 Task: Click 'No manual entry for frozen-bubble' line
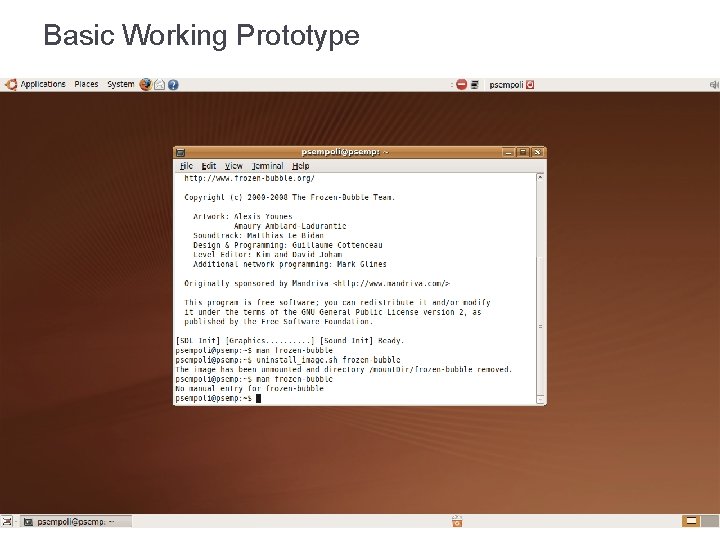pos(249,388)
